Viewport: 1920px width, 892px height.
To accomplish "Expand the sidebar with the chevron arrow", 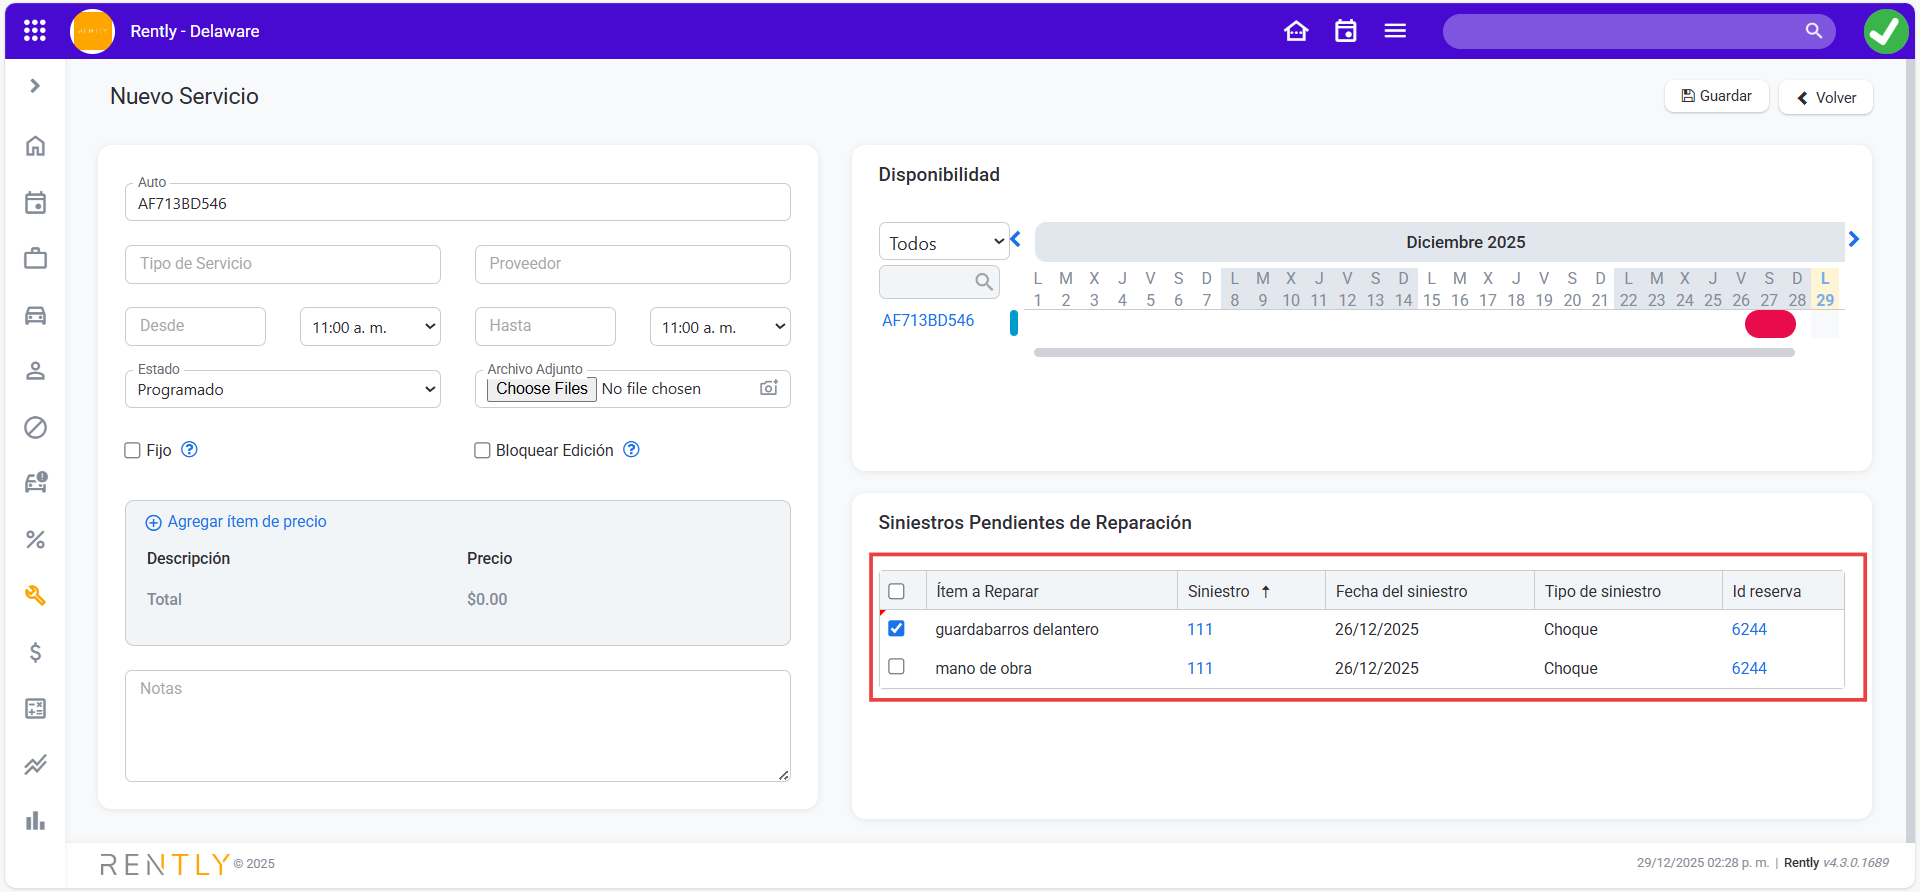I will (x=35, y=86).
